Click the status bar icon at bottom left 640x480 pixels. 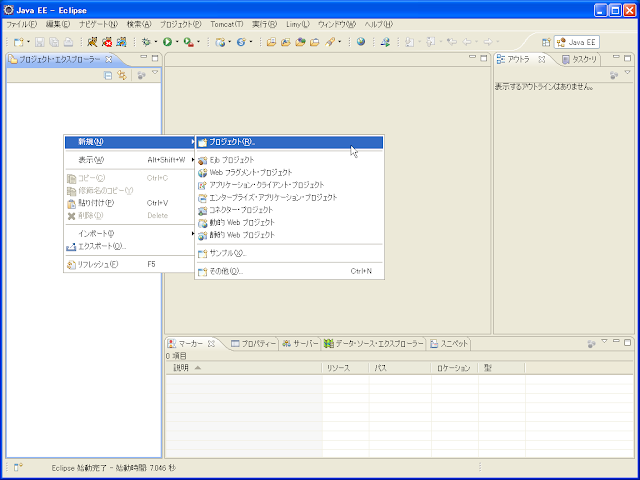click(x=18, y=467)
